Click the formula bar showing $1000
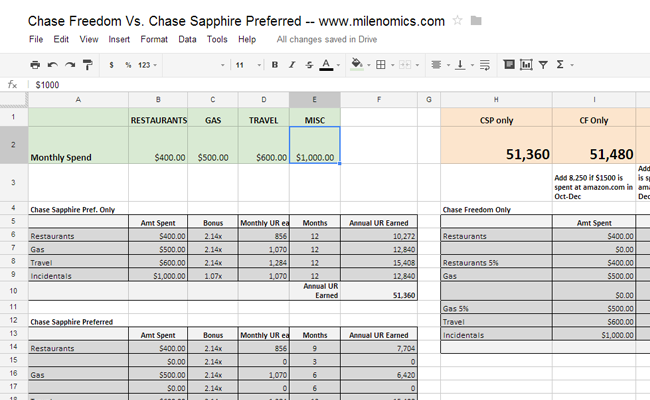 (340, 85)
